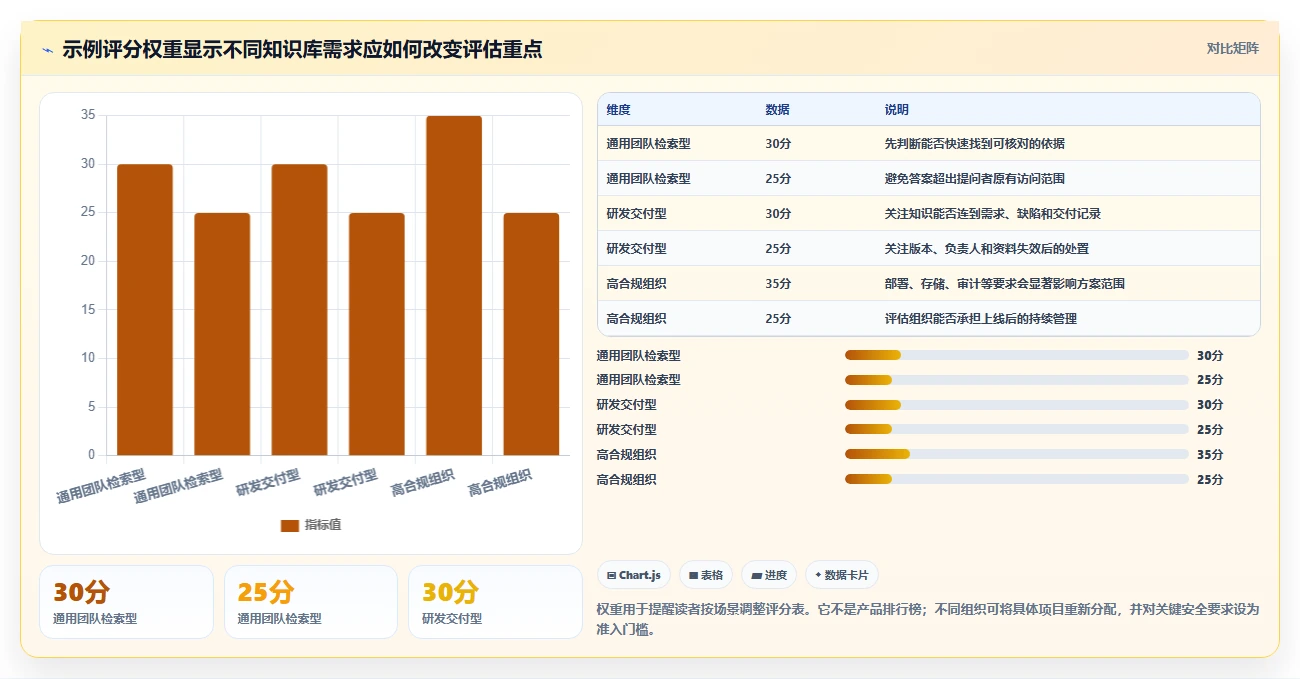Select the 数据 column header

[x=777, y=110]
